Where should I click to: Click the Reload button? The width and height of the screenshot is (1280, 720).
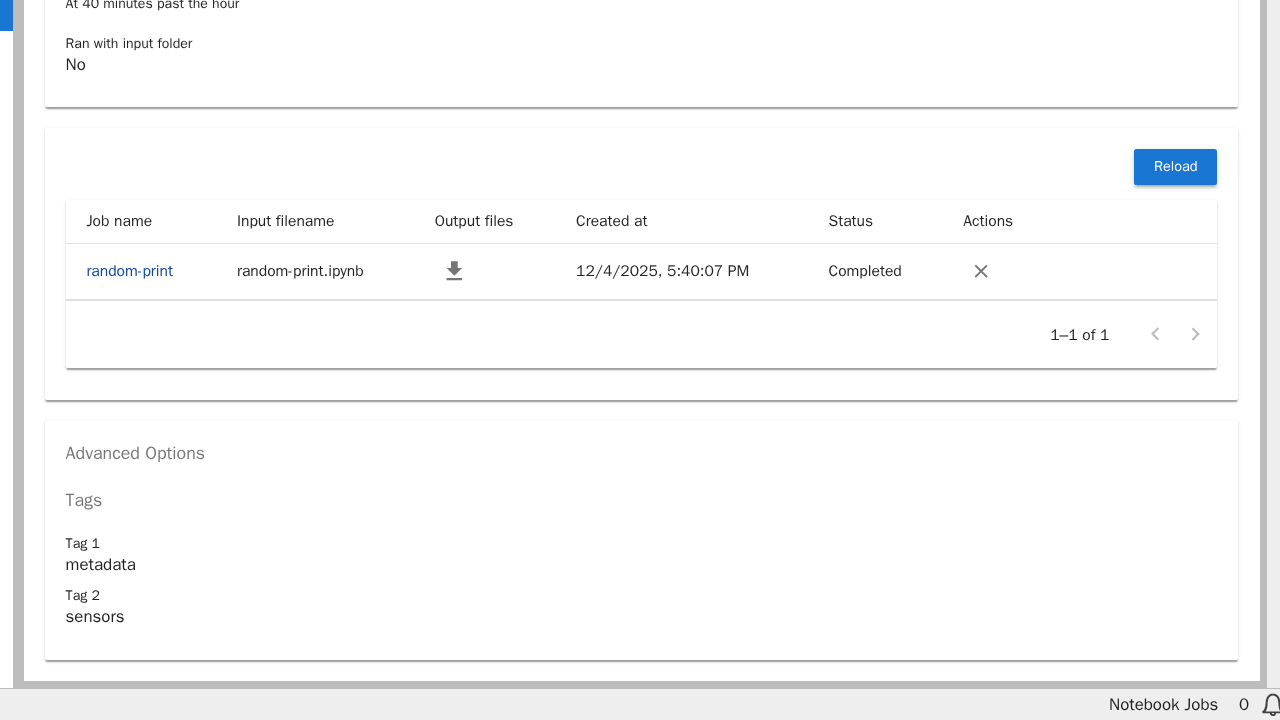(1175, 167)
